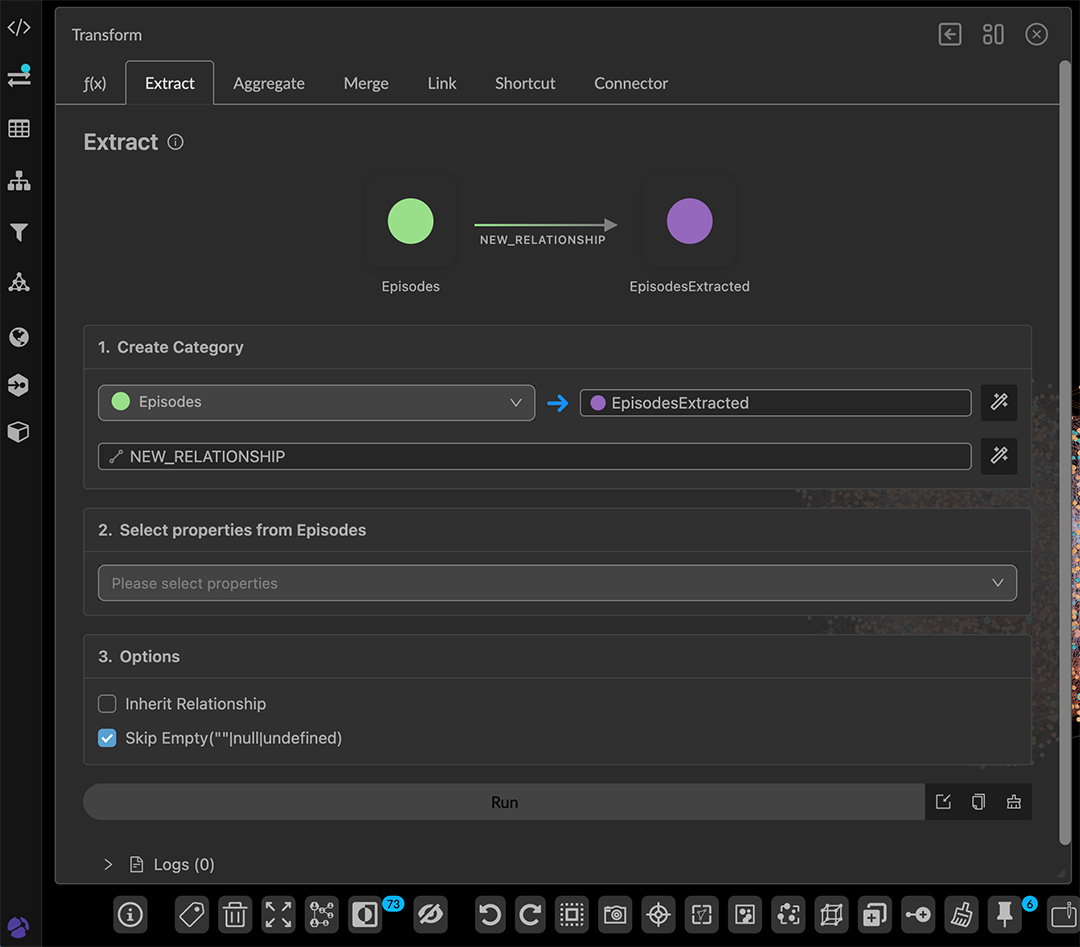The width and height of the screenshot is (1080, 947).
Task: Switch to the Merge tab
Action: [x=366, y=83]
